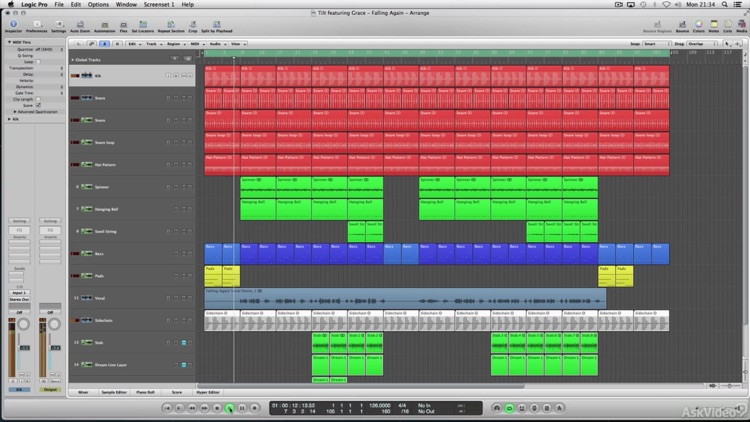Toggle the Loop checkbox in the Inspector
The width and height of the screenshot is (750, 422).
coord(38,62)
